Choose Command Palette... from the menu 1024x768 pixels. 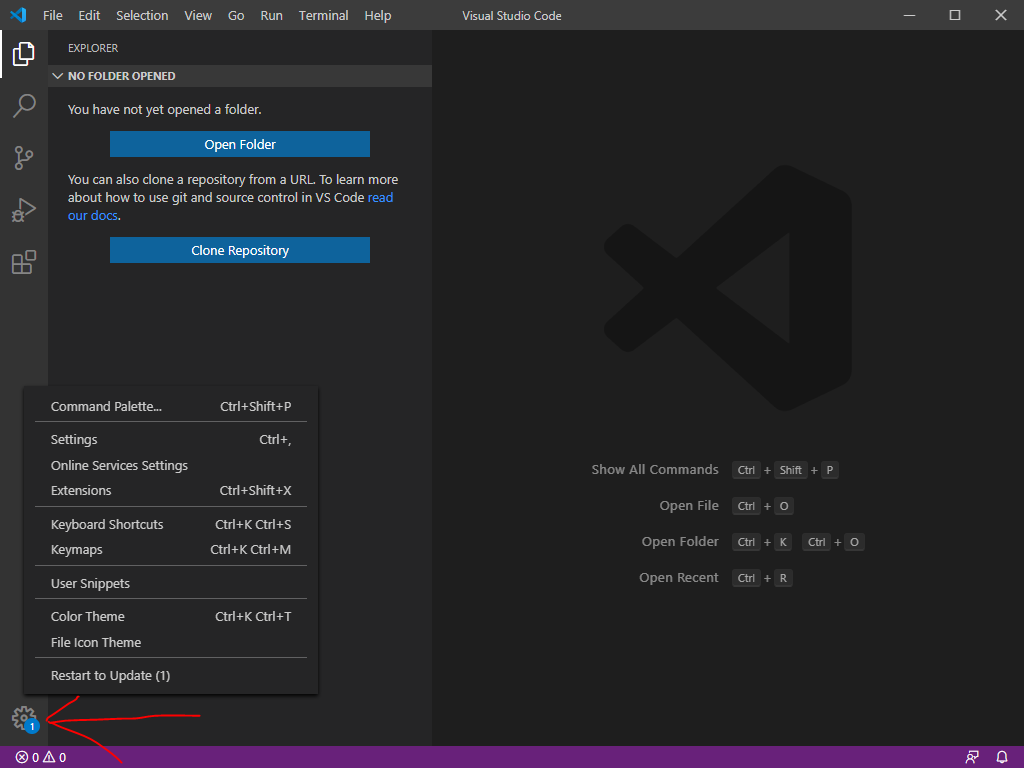[x=171, y=406]
